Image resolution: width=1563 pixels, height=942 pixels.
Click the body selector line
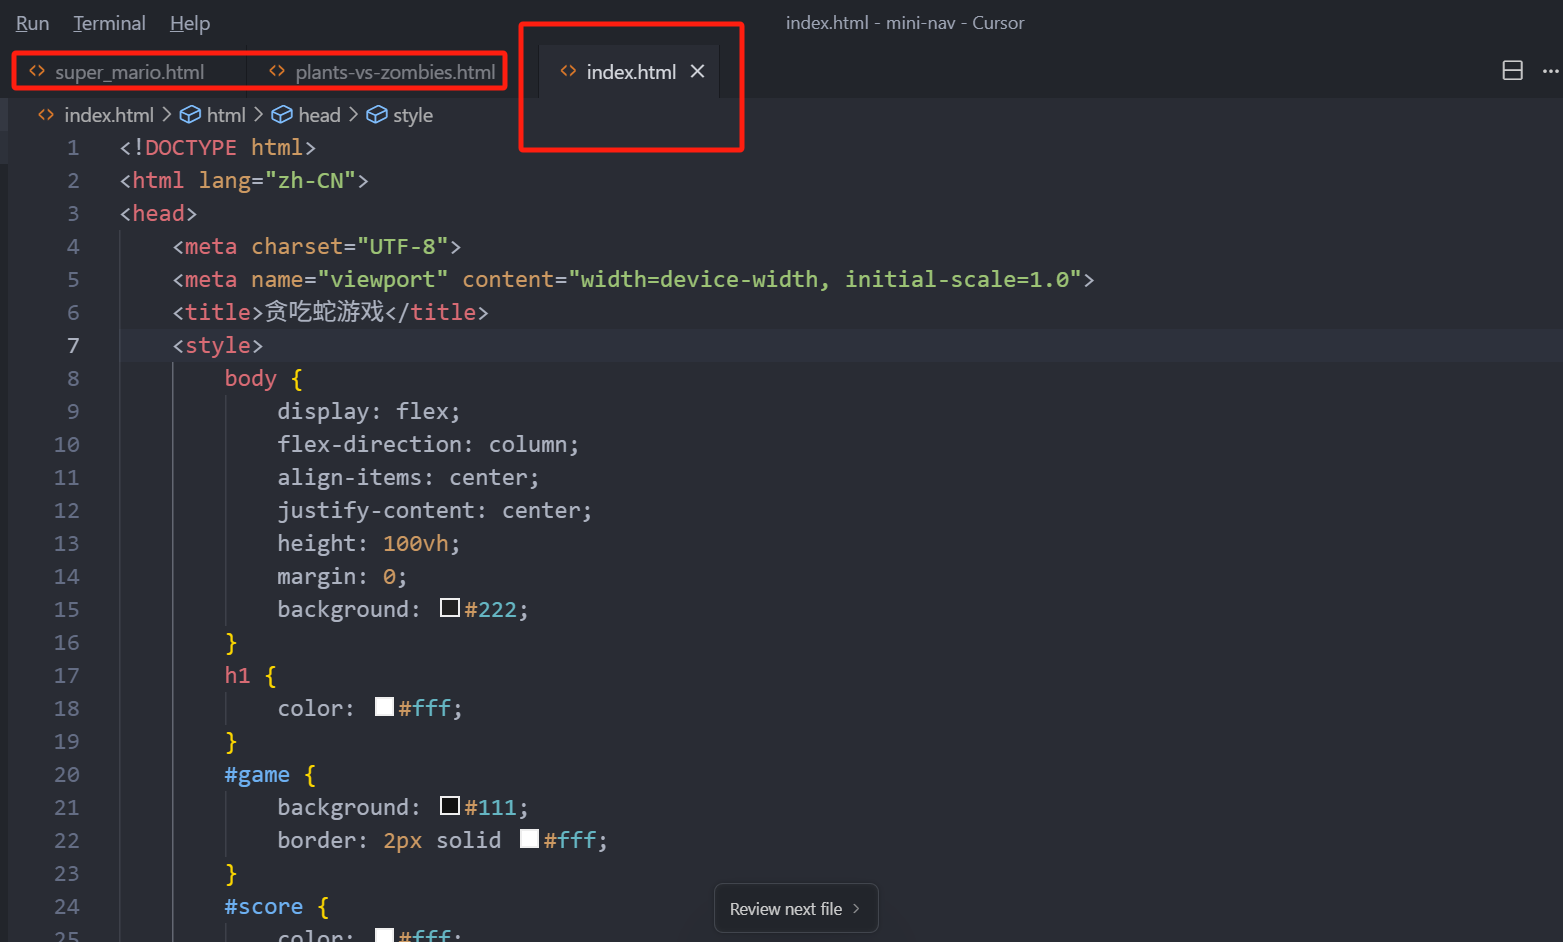[264, 378]
